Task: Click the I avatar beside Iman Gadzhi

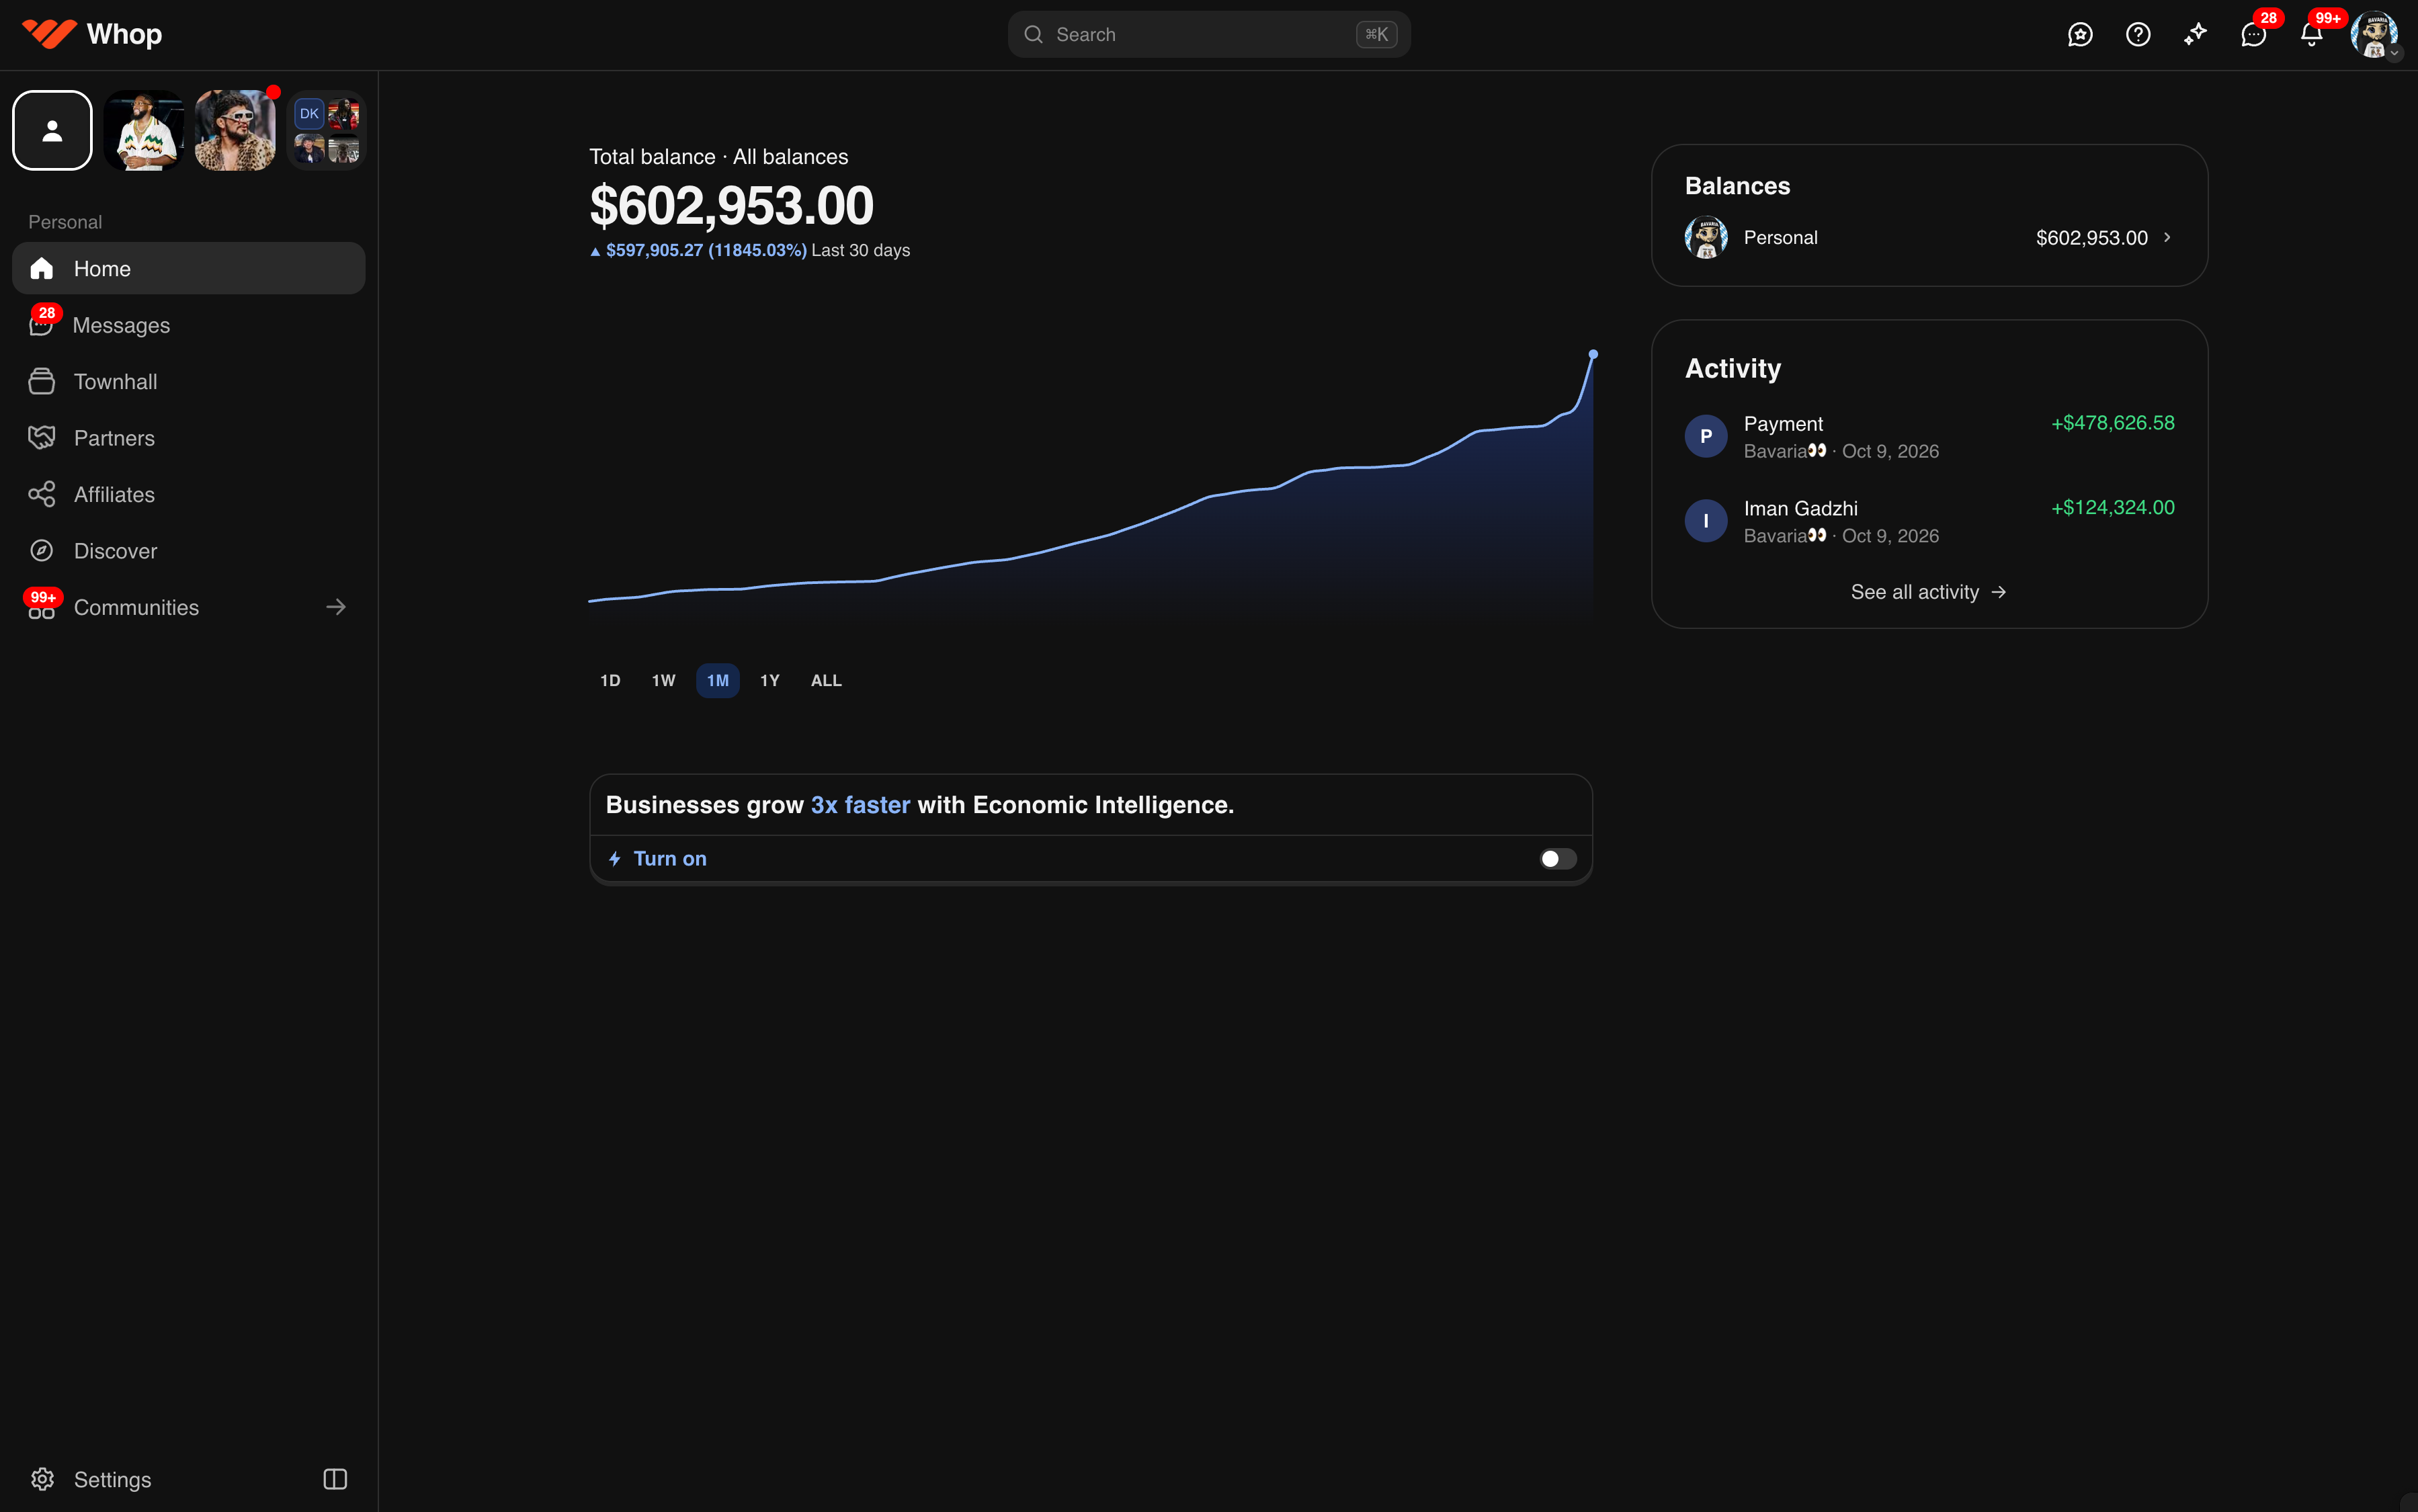Action: [1706, 521]
